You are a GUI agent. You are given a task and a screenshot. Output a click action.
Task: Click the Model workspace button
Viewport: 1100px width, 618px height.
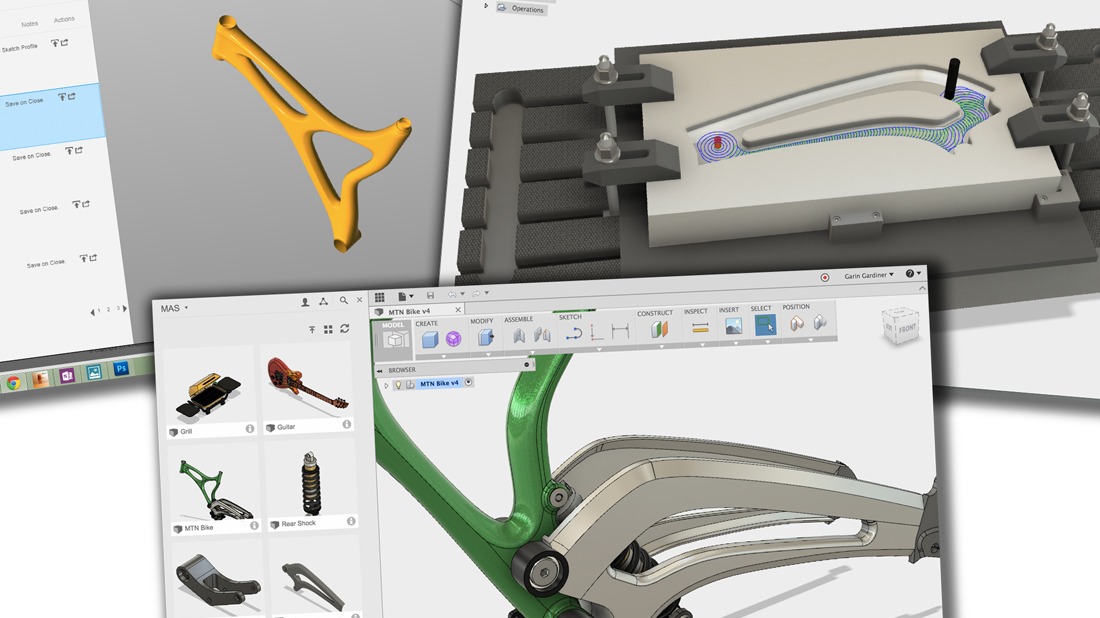tap(393, 338)
